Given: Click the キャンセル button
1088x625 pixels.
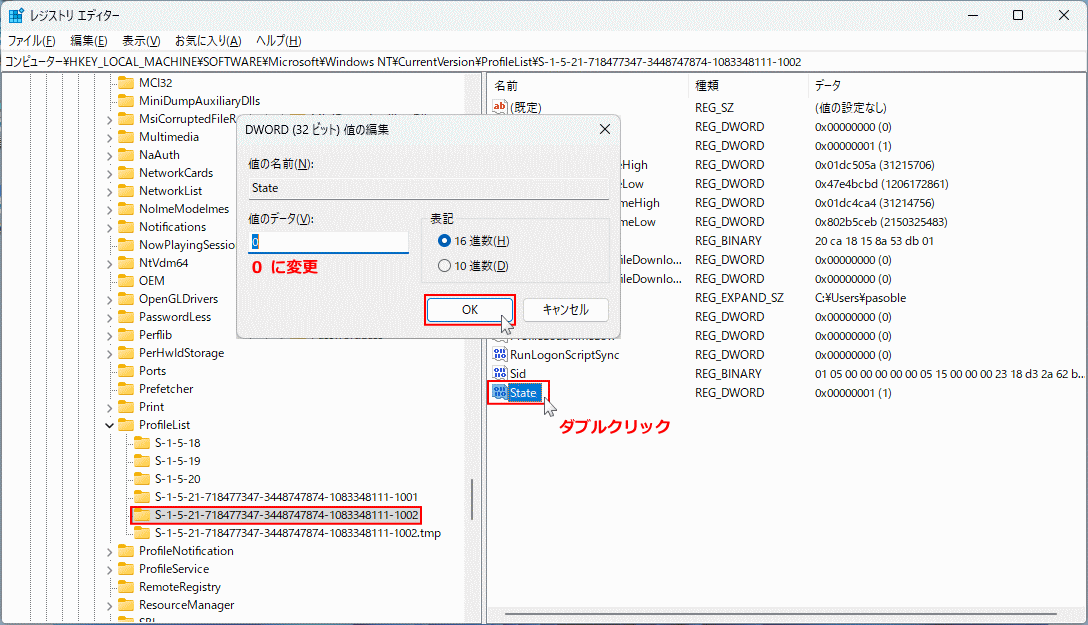Looking at the screenshot, I should (x=565, y=310).
